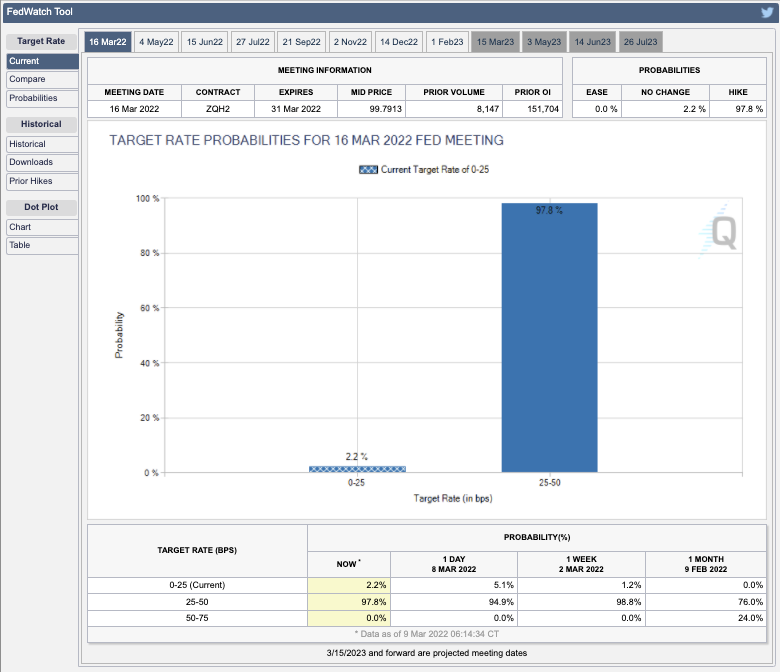Click the HIKE 97.8 % cell
This screenshot has height=672, width=780.
coord(738,109)
